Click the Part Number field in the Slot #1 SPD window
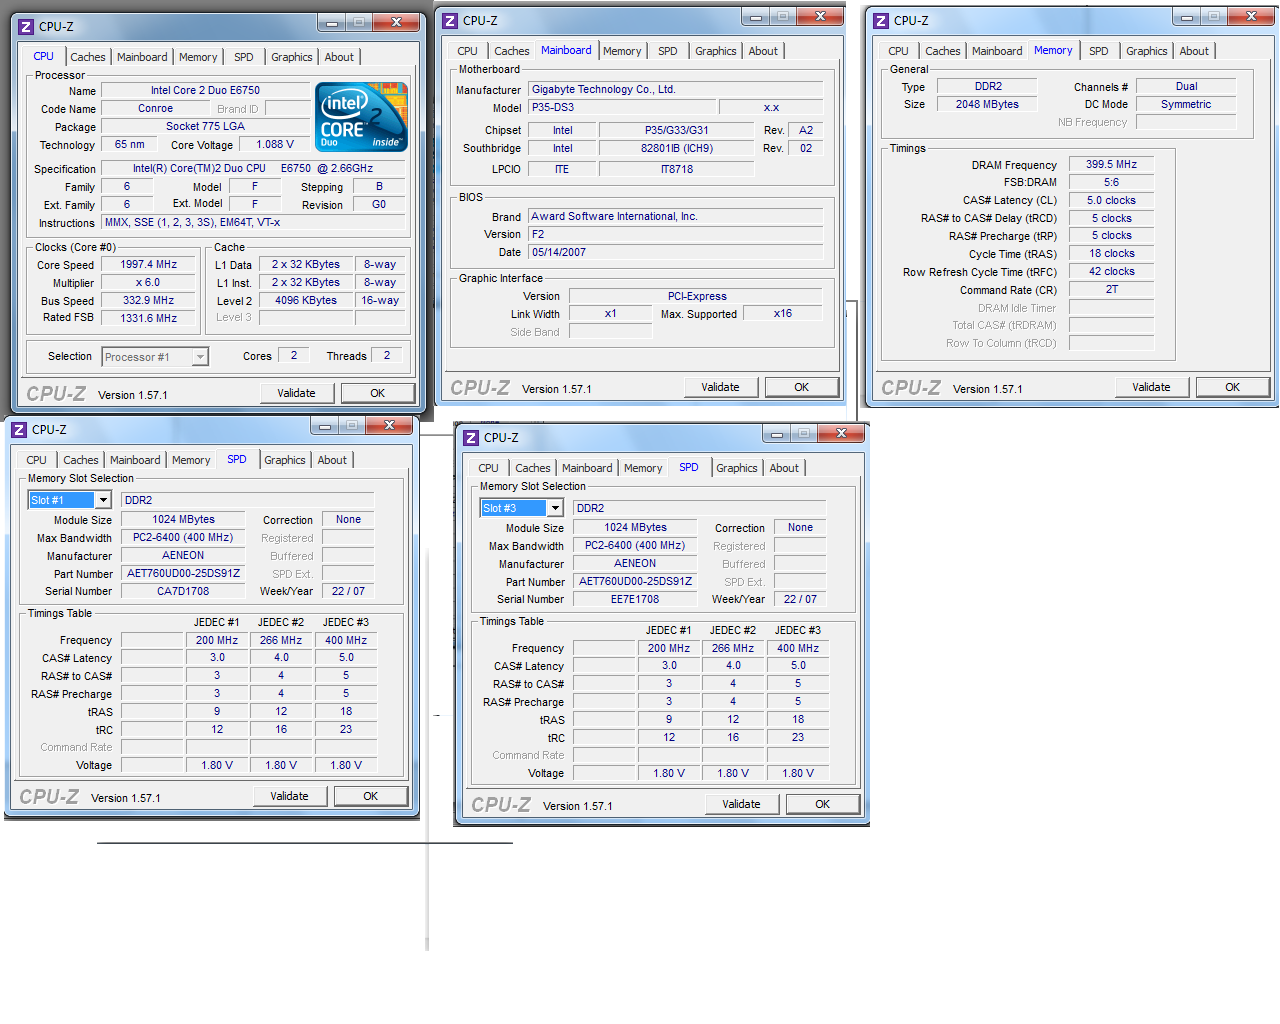This screenshot has width=1280, height=1024. click(x=183, y=573)
